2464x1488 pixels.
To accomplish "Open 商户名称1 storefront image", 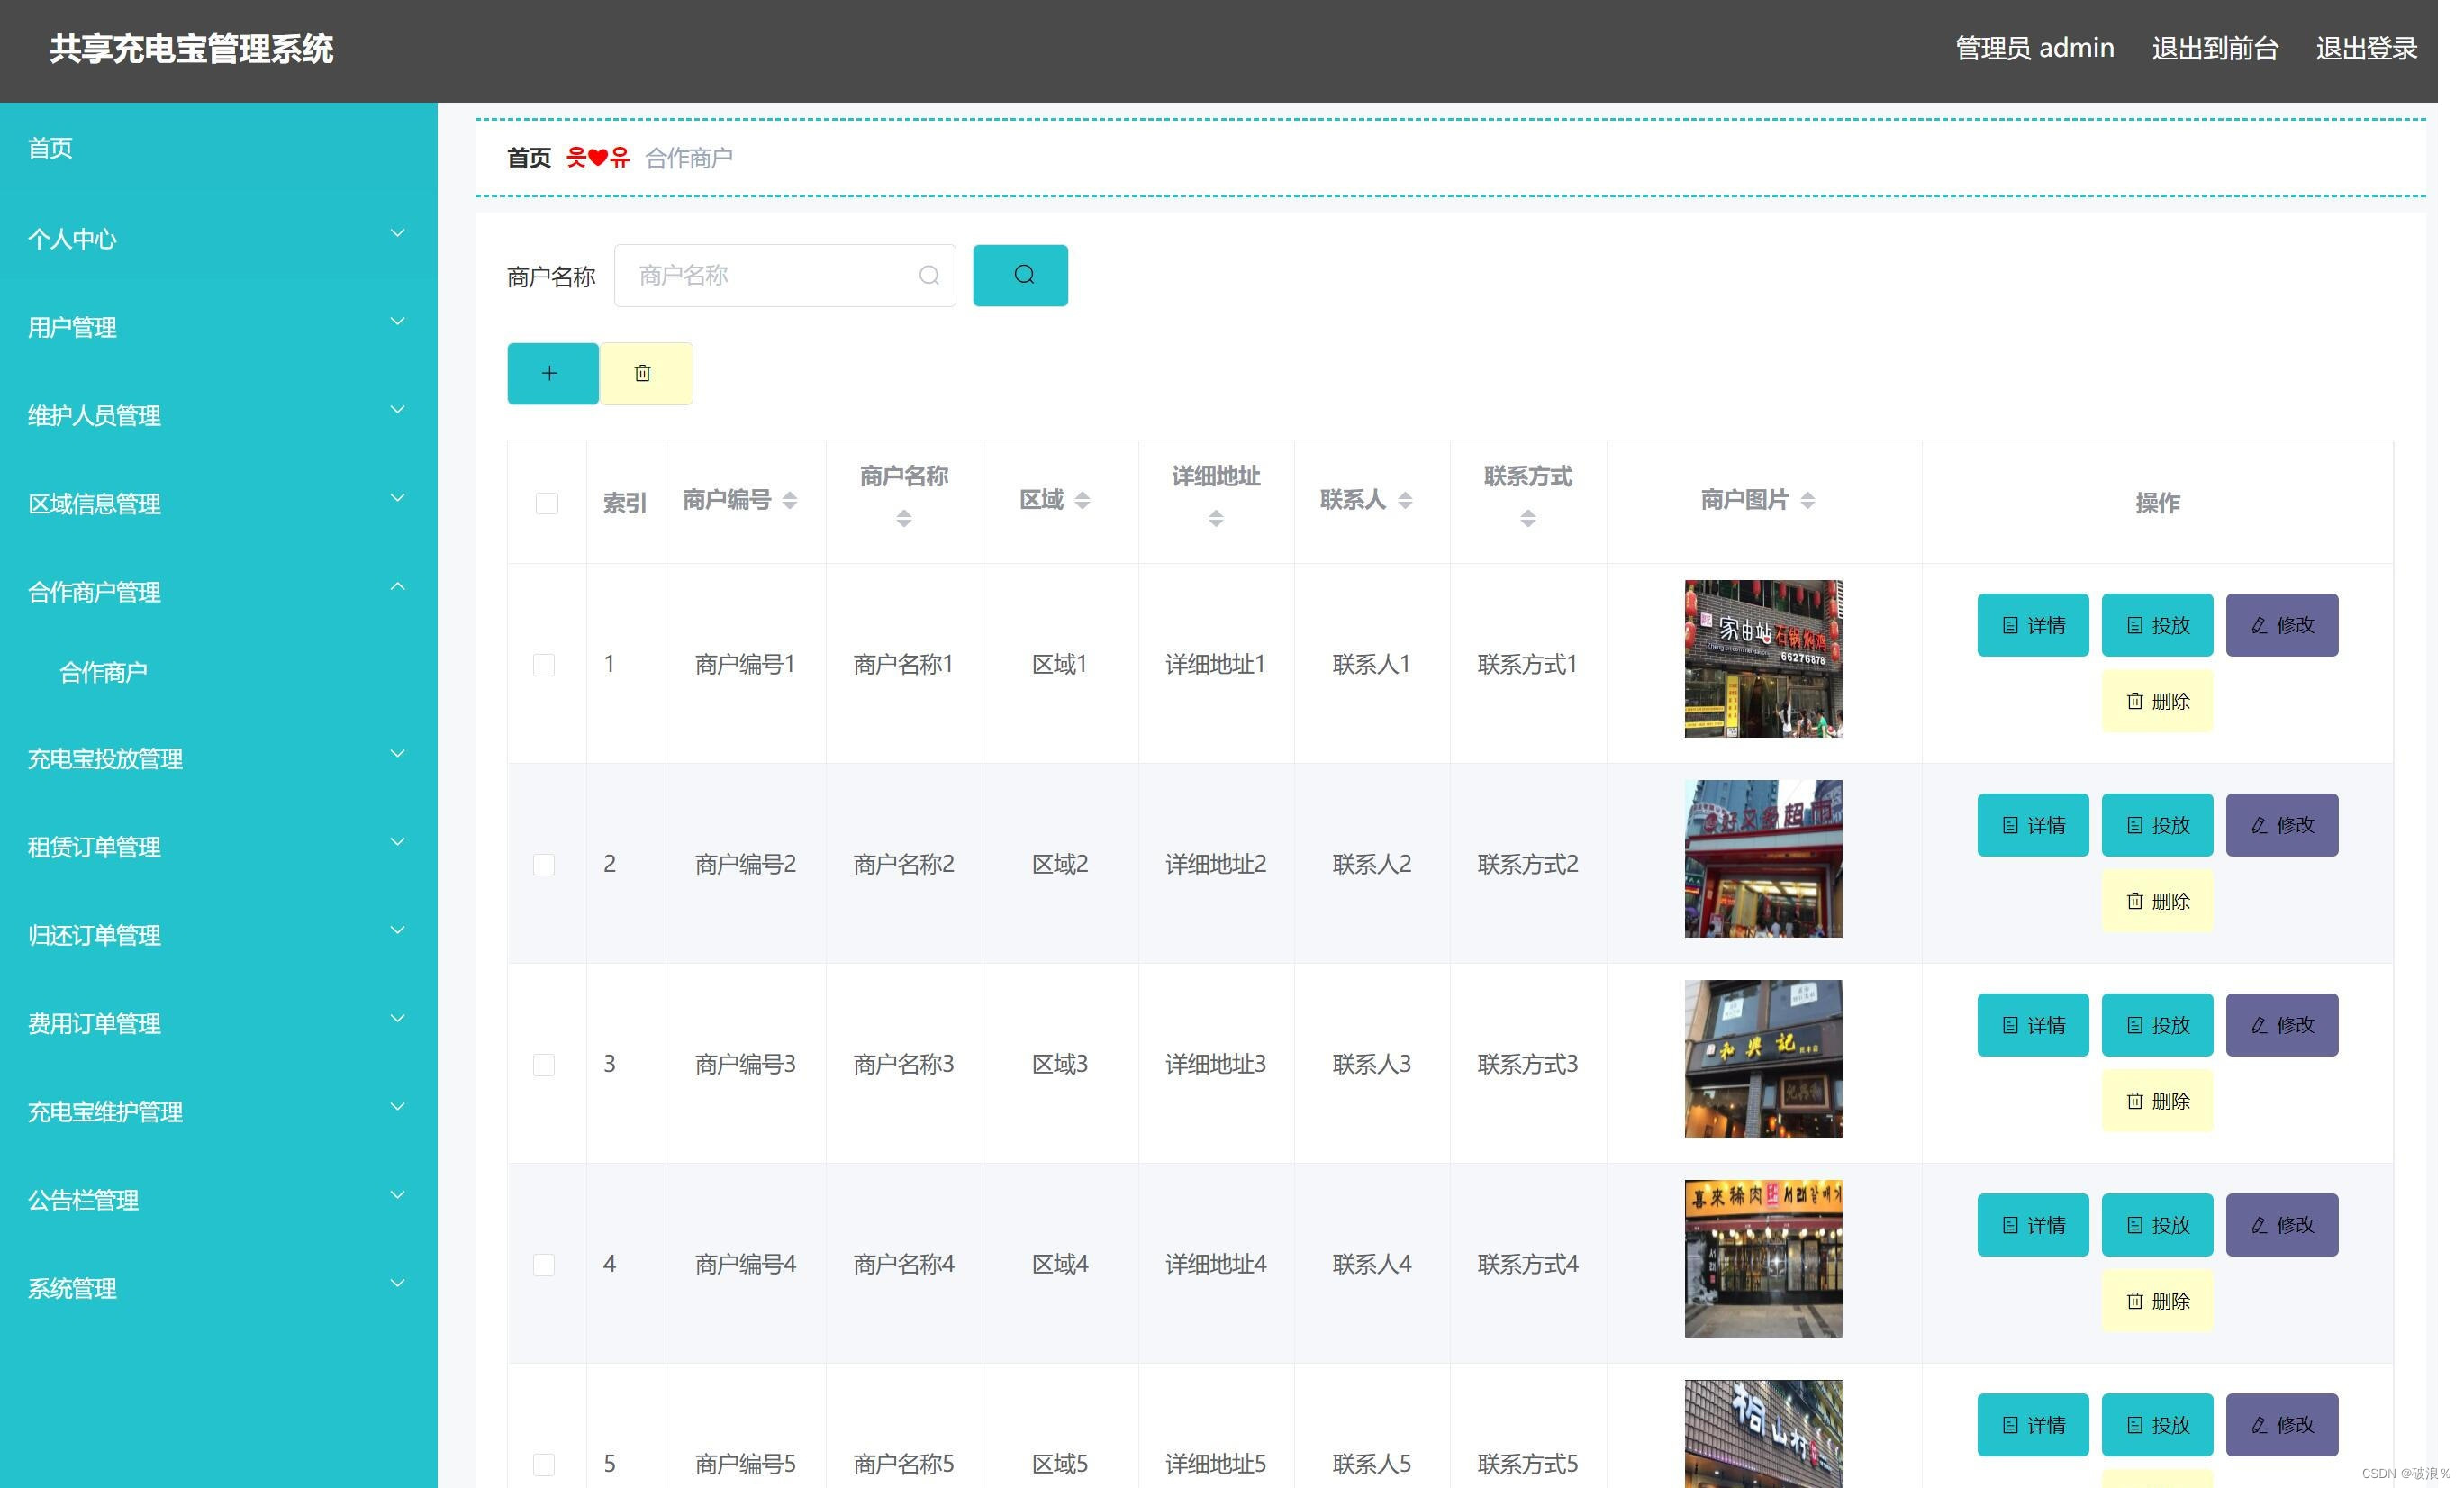I will tap(1763, 658).
